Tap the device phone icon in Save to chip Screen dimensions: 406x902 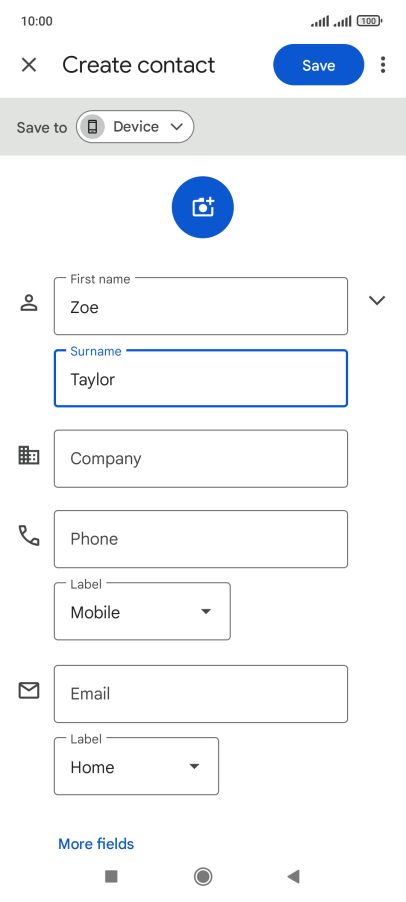(x=92, y=127)
